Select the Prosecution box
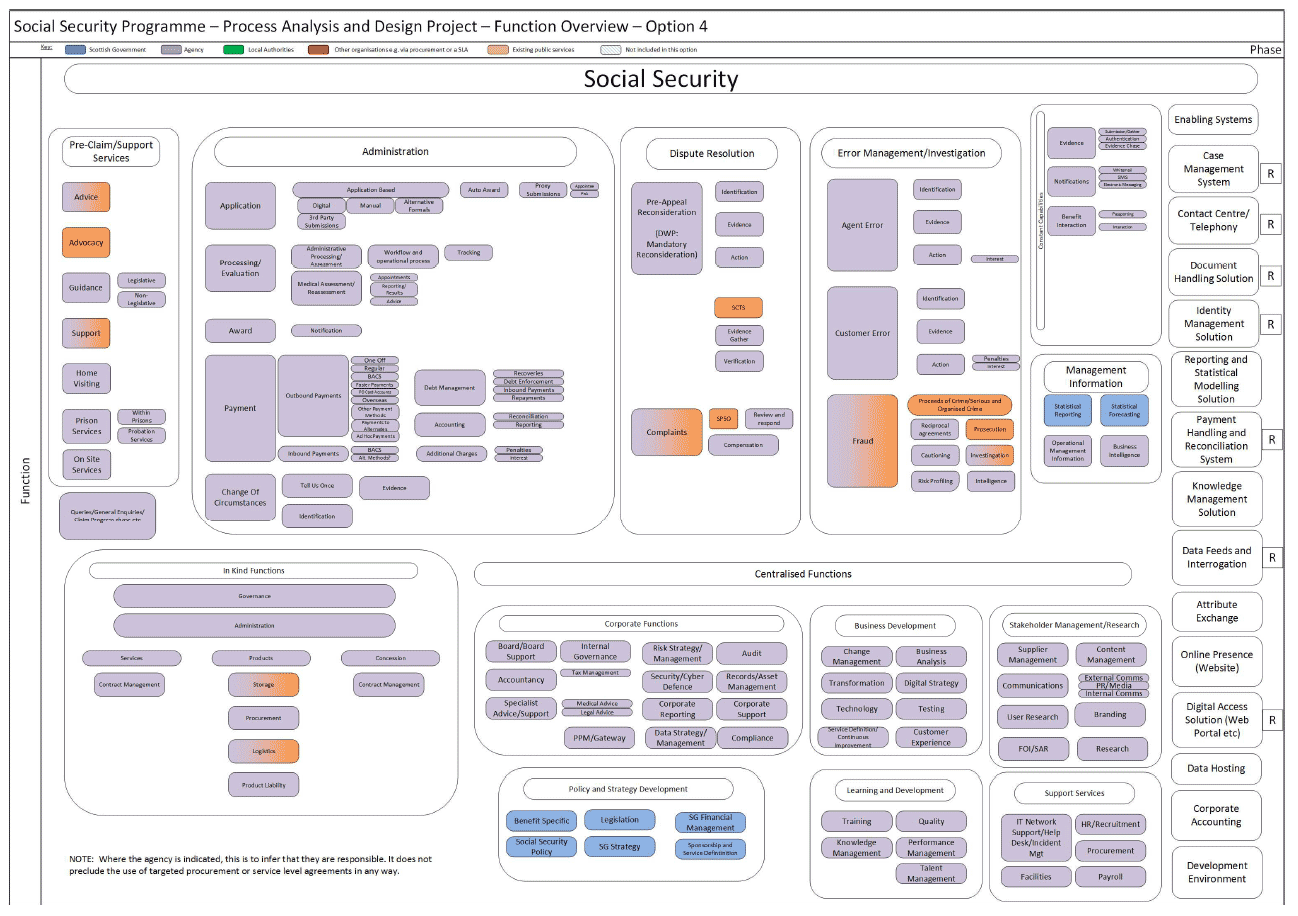This screenshot has width=1298, height=916. tap(989, 429)
